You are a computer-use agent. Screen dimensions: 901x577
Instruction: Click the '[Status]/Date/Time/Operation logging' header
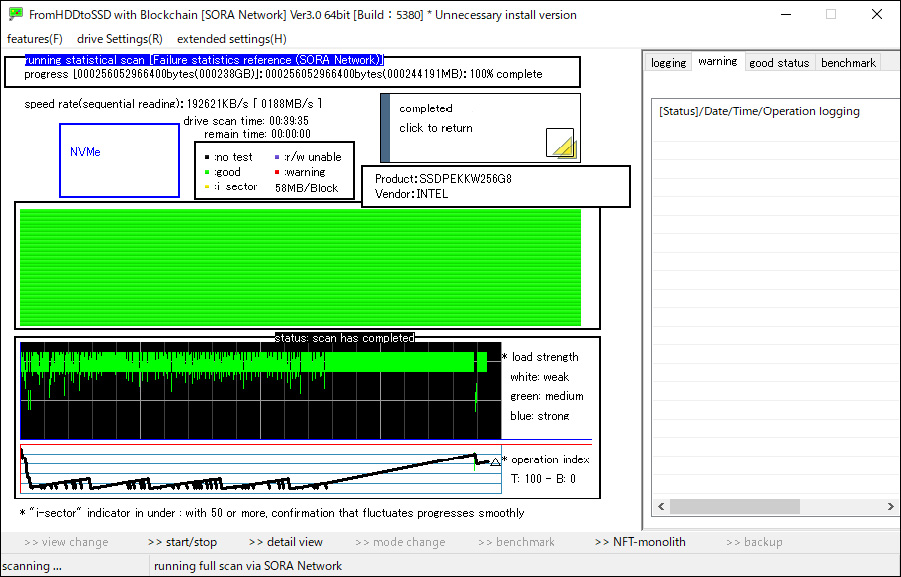tap(759, 111)
